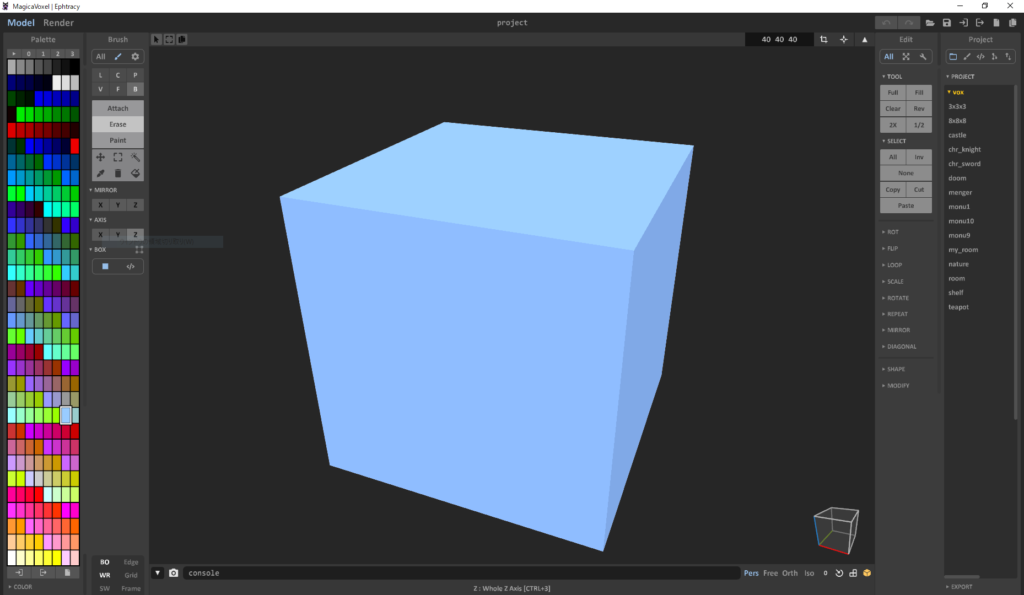Open a file with the folder icon

(930, 23)
